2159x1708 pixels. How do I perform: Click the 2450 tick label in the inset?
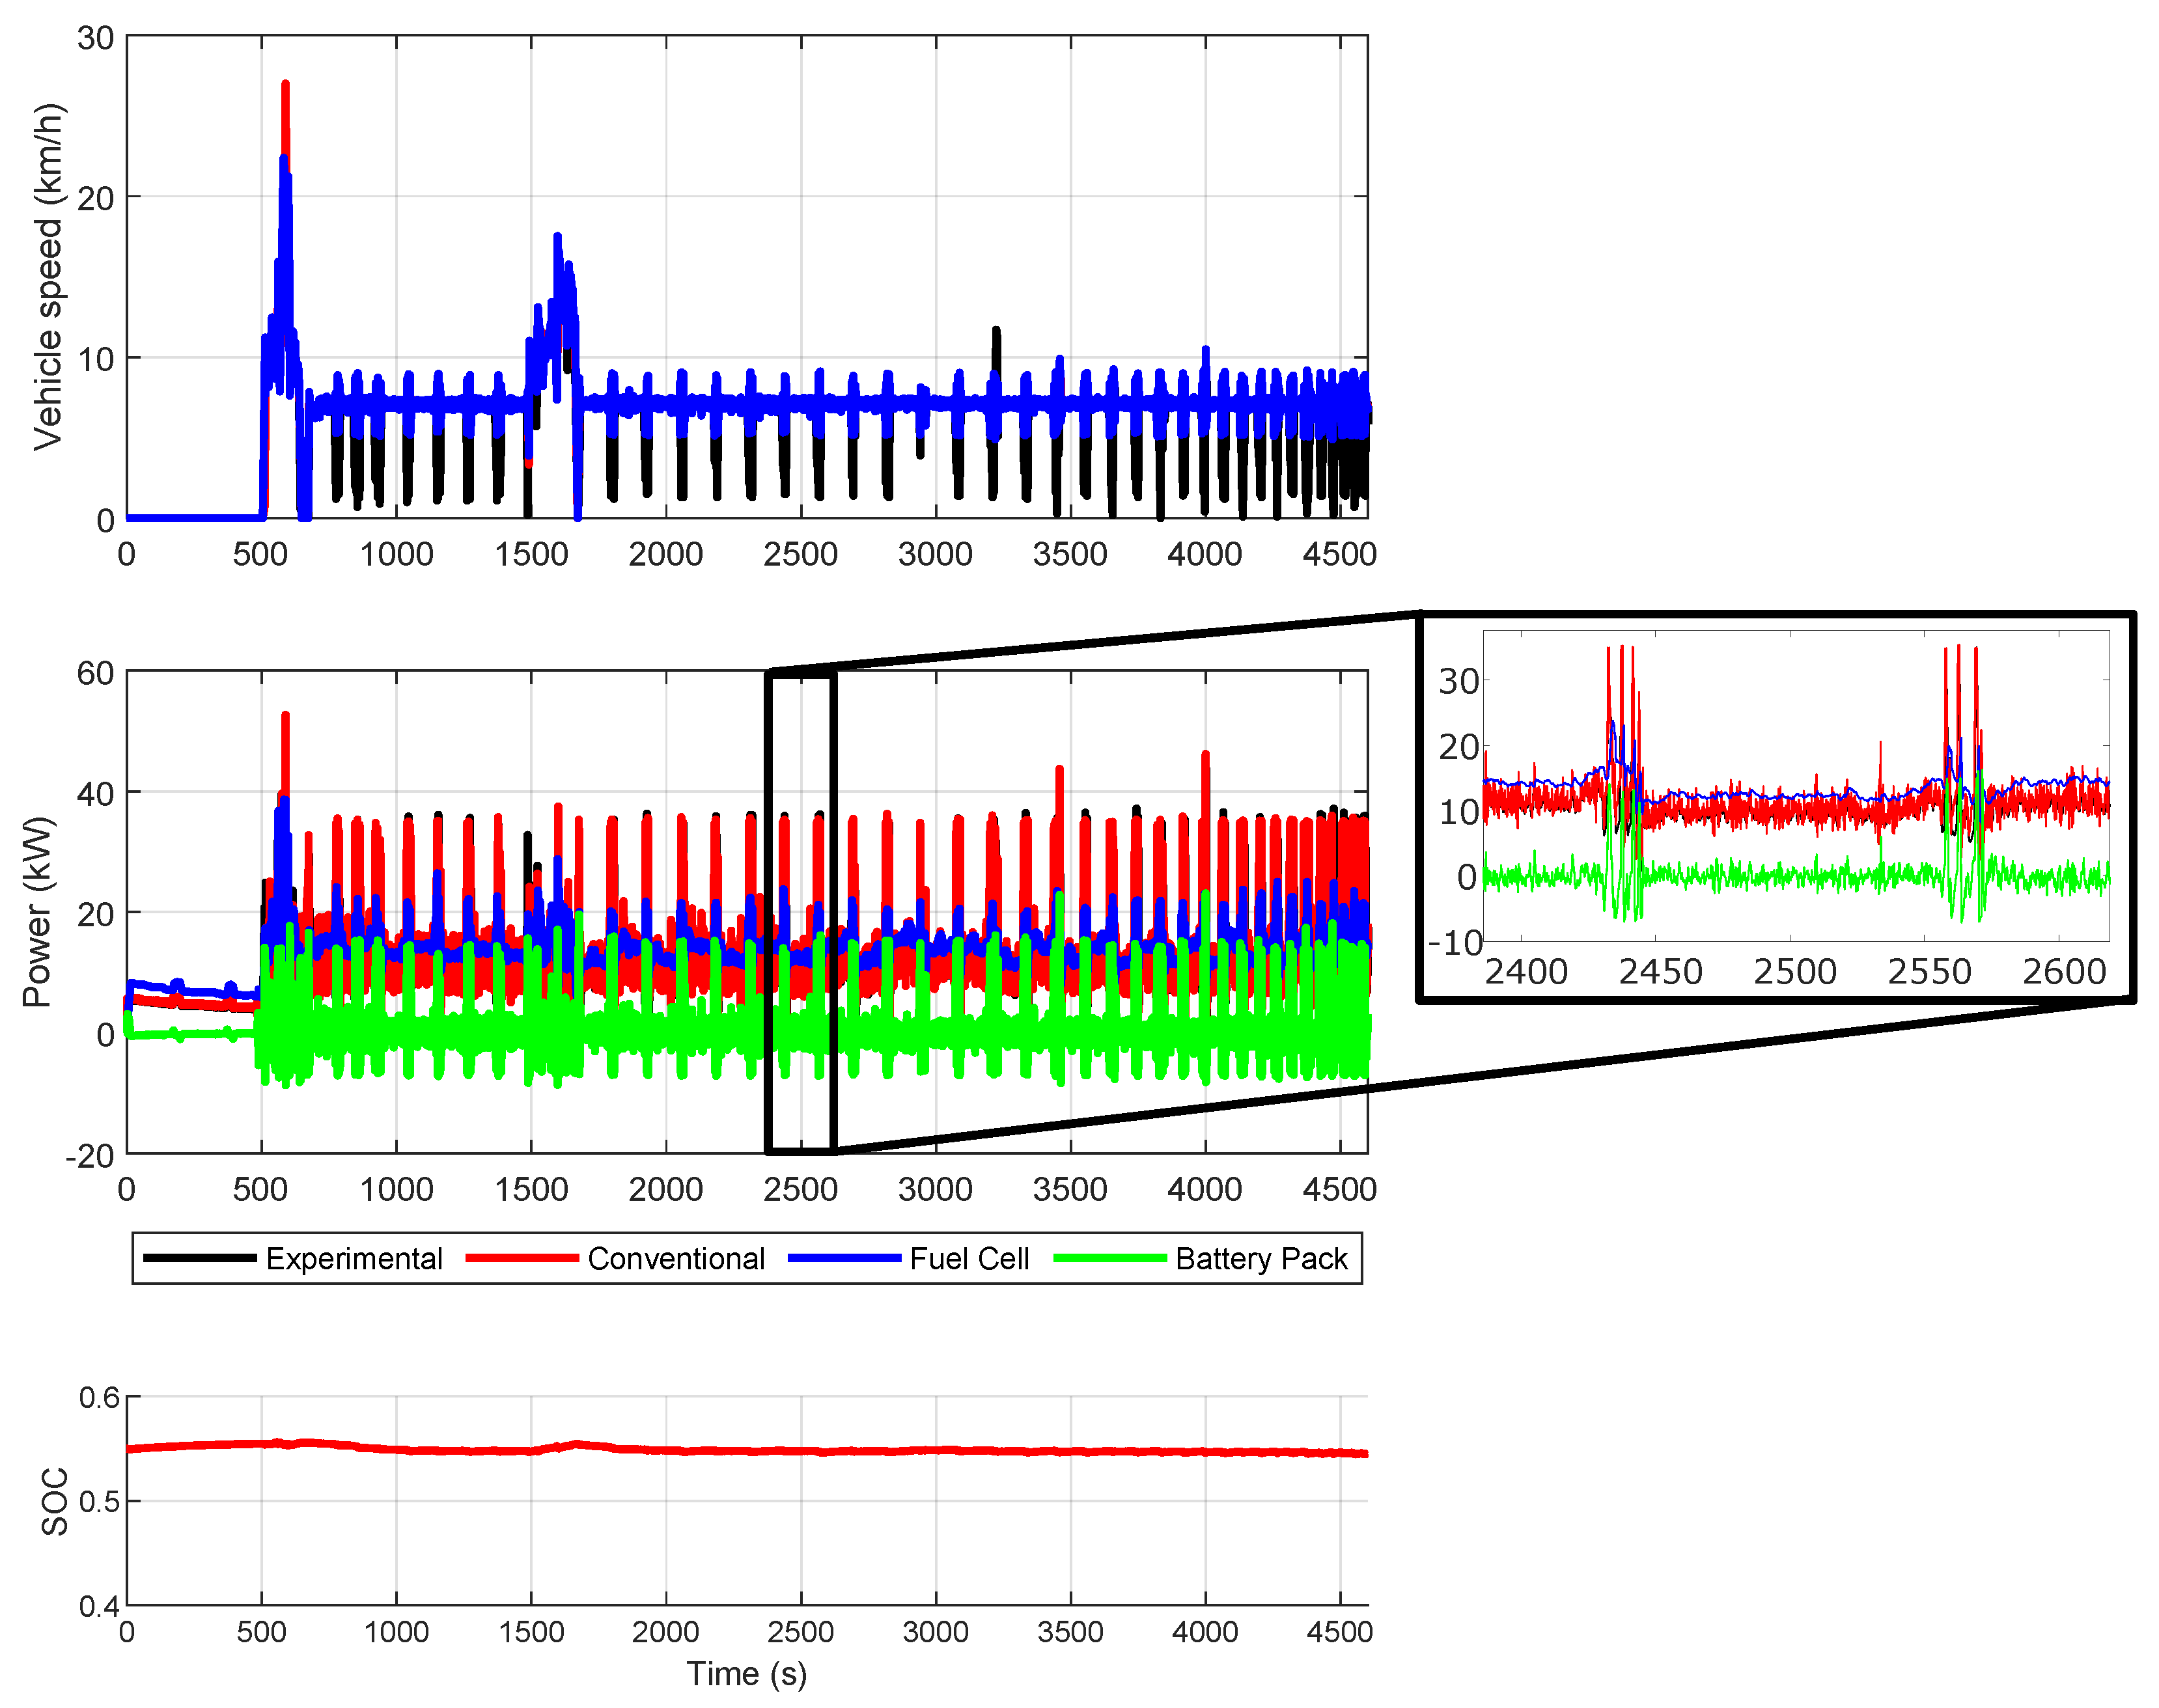(1660, 971)
